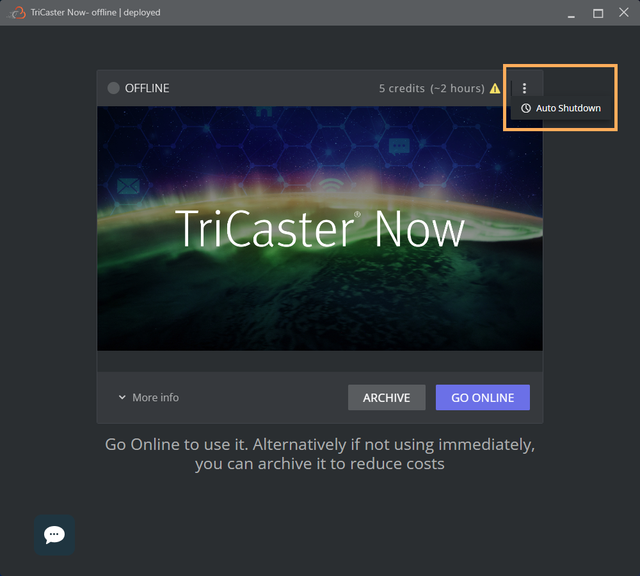Click the OFFLINE status label
The image size is (640, 576).
tap(147, 88)
